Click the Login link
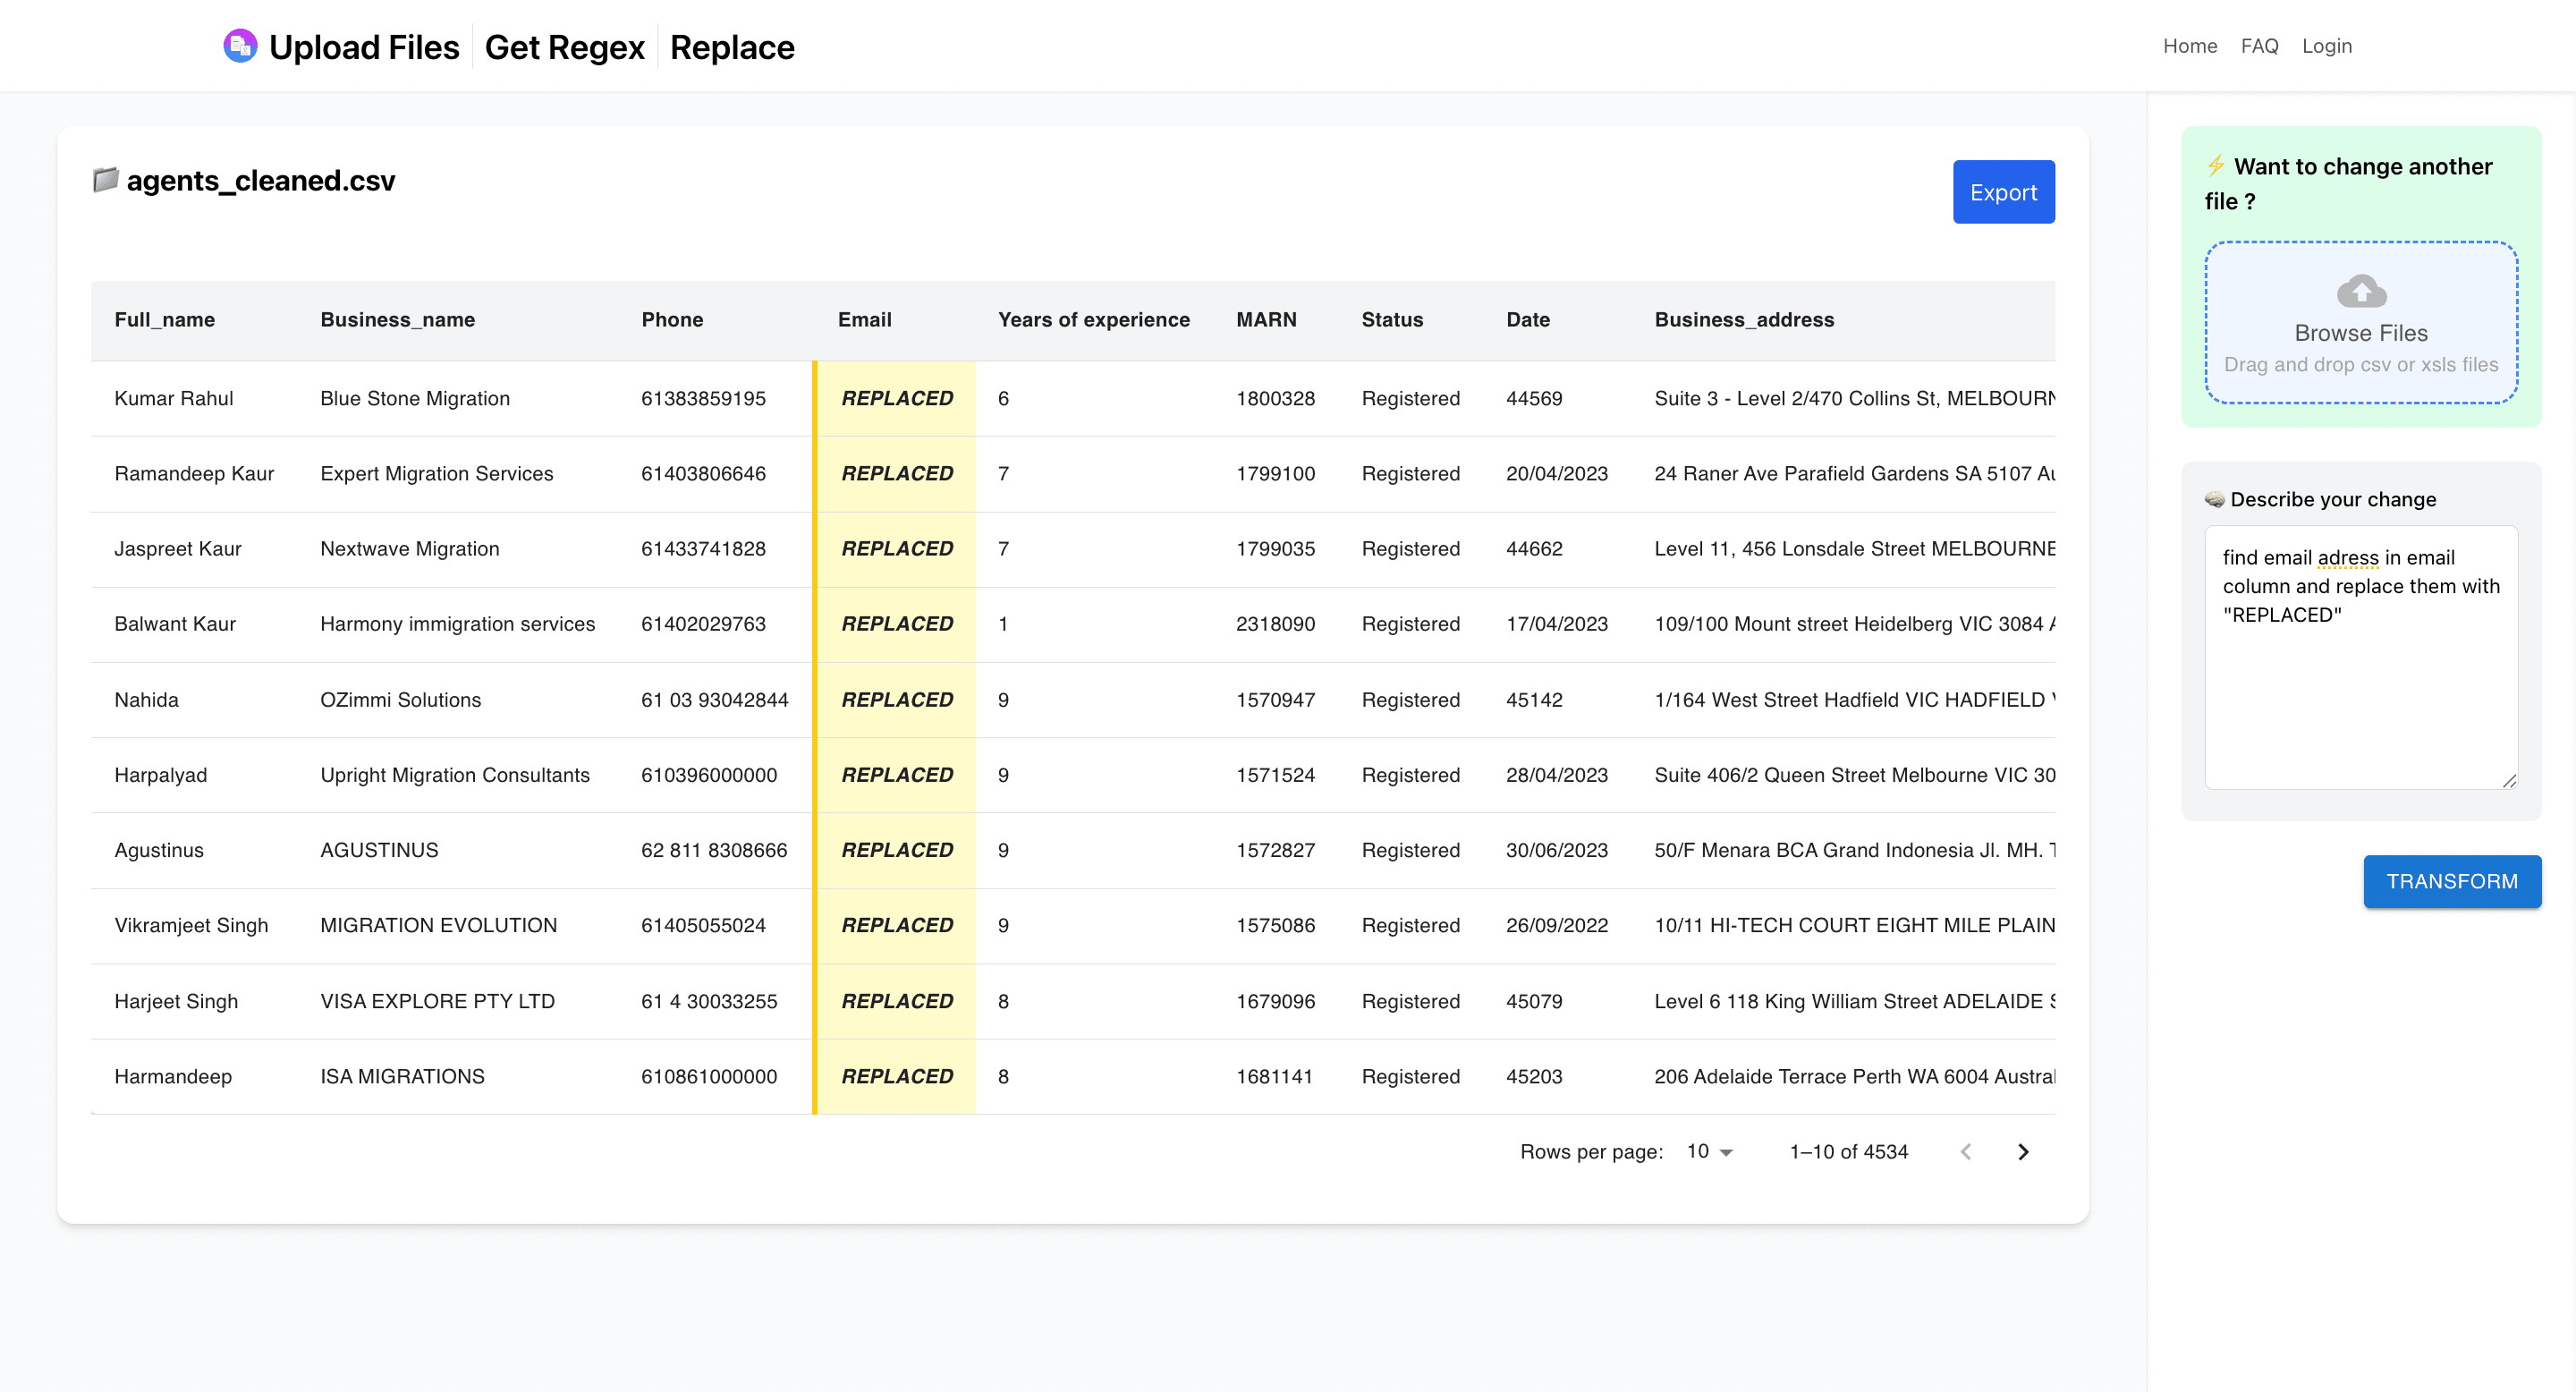2576x1392 pixels. tap(2326, 46)
